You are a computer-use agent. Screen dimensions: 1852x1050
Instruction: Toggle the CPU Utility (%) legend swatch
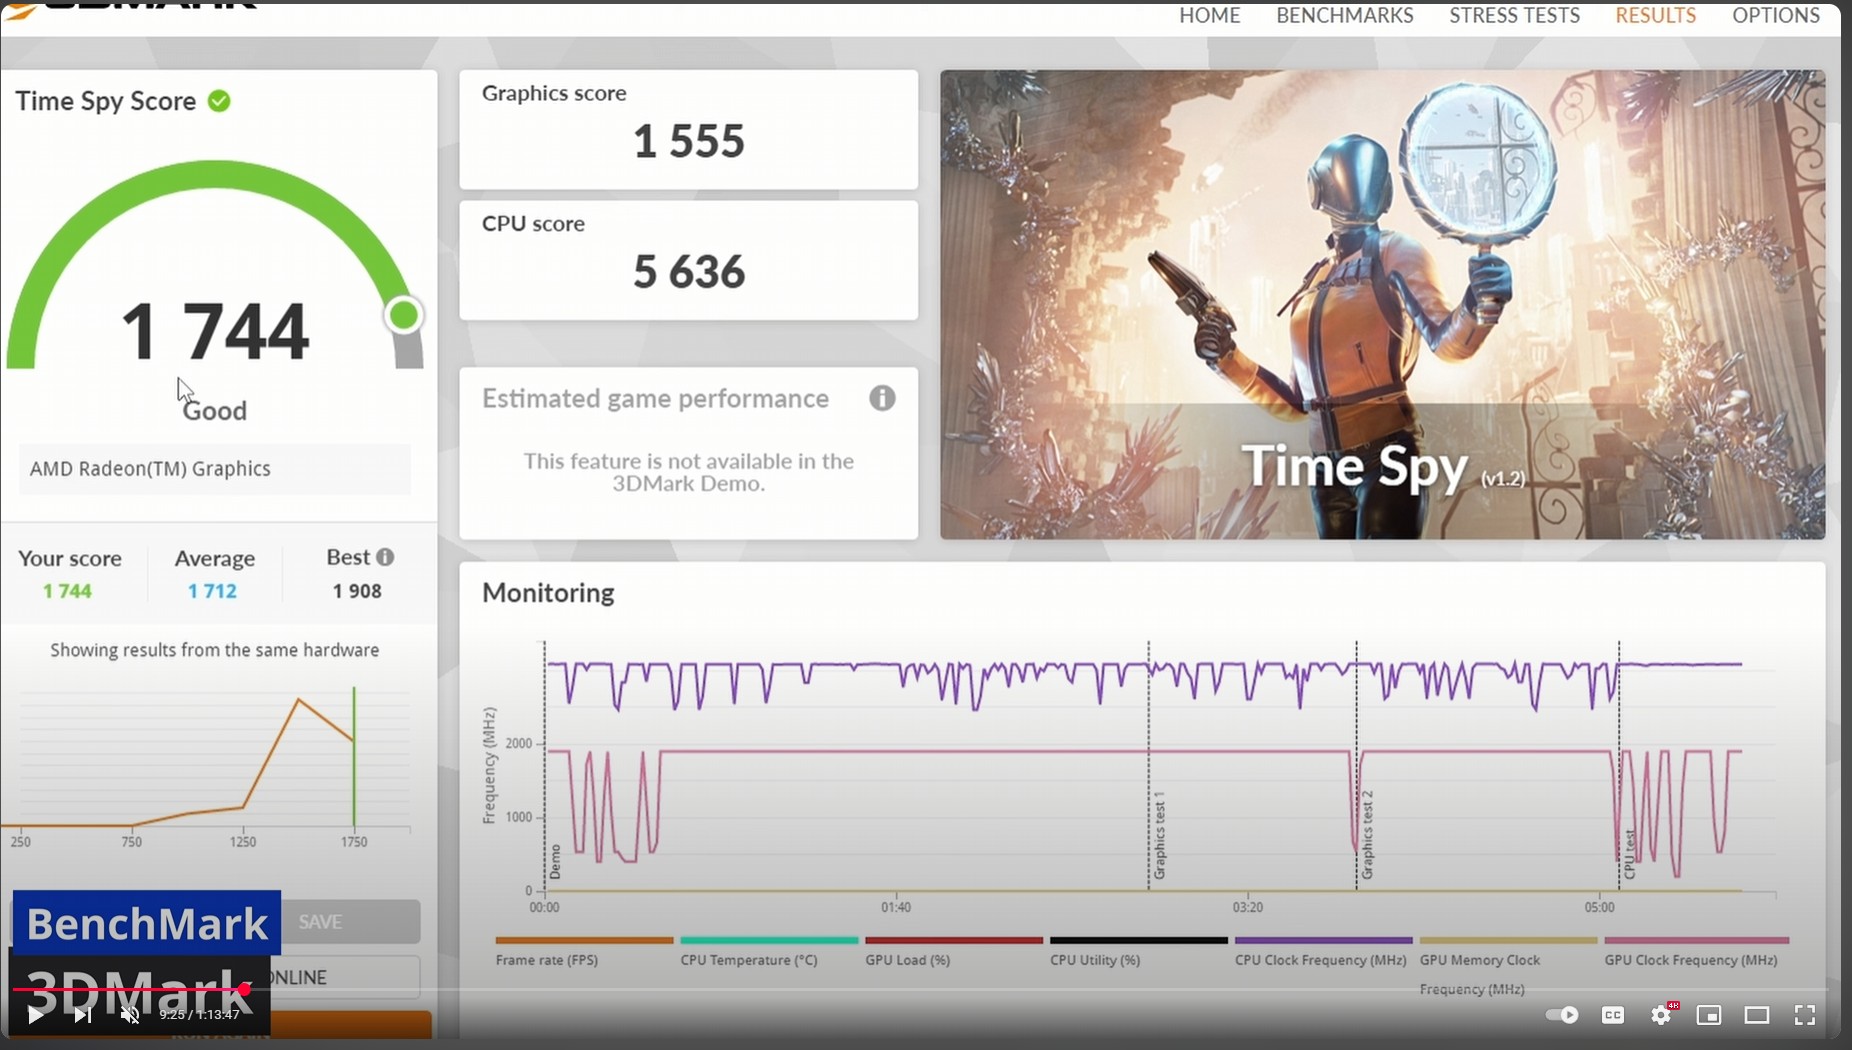click(1138, 940)
